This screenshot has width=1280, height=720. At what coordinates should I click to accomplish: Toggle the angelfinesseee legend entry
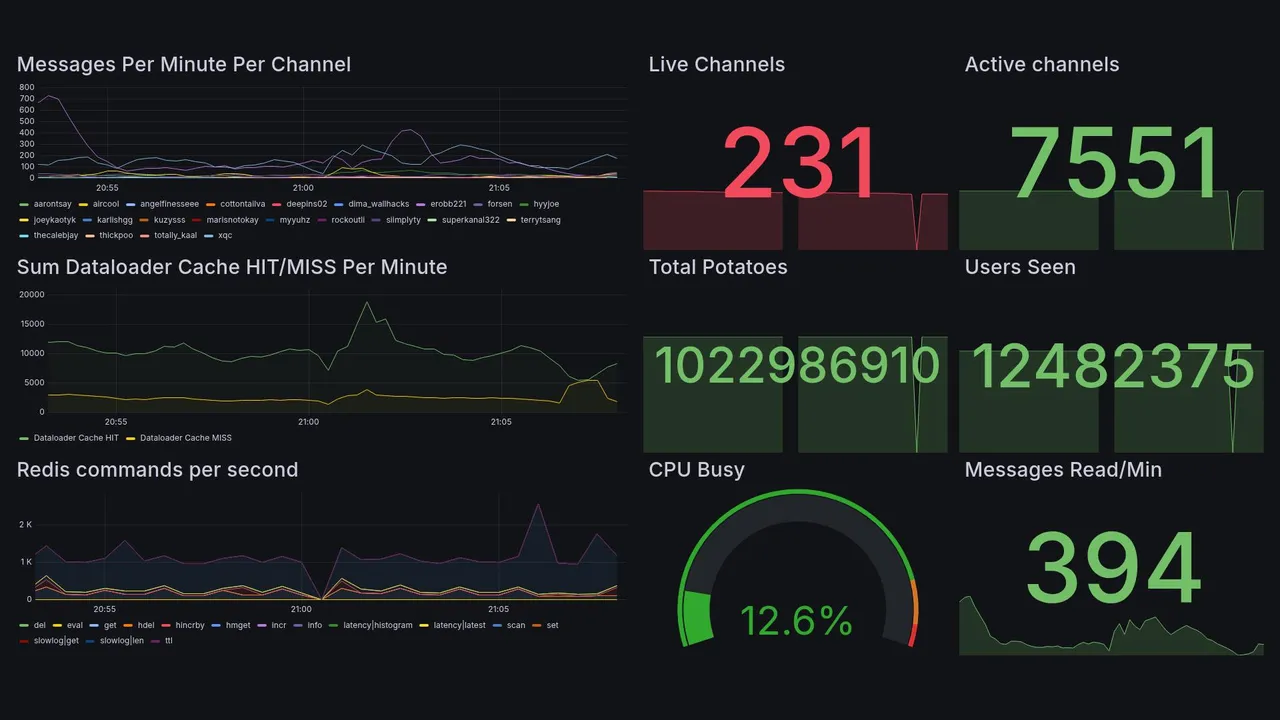162,204
